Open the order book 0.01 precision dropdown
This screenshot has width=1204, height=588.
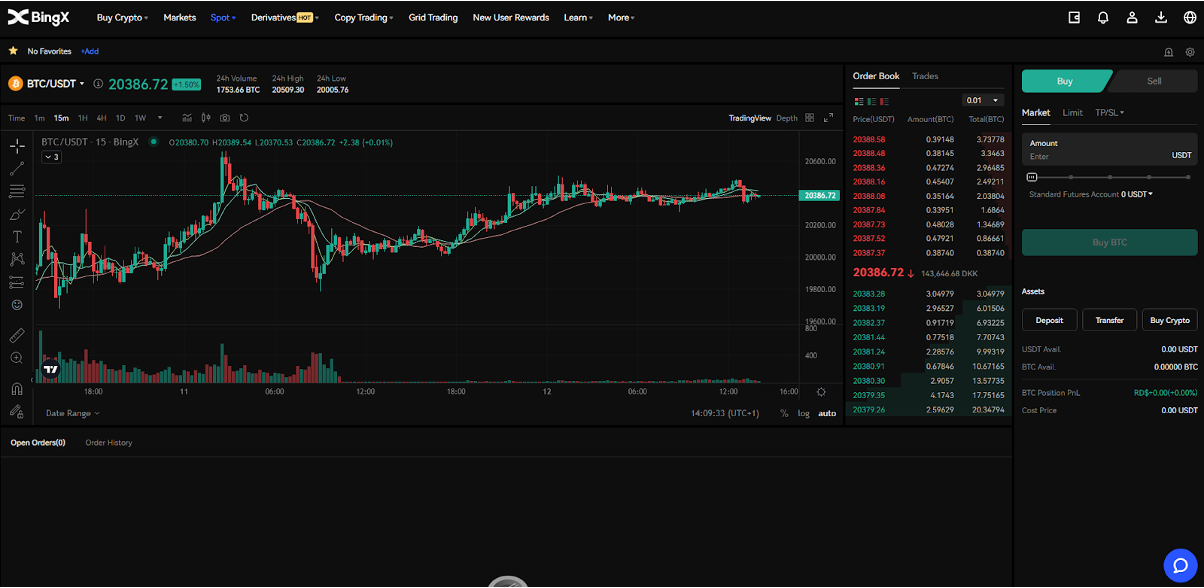pyautogui.click(x=981, y=100)
